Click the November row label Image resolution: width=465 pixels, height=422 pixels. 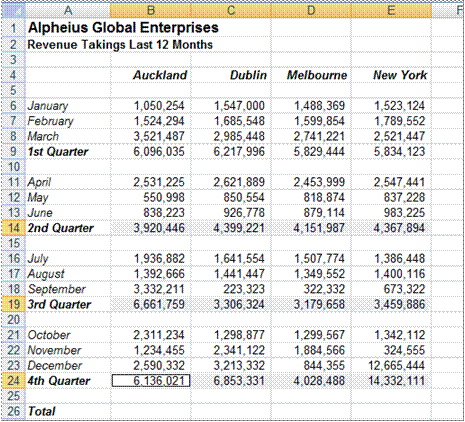[x=68, y=350]
